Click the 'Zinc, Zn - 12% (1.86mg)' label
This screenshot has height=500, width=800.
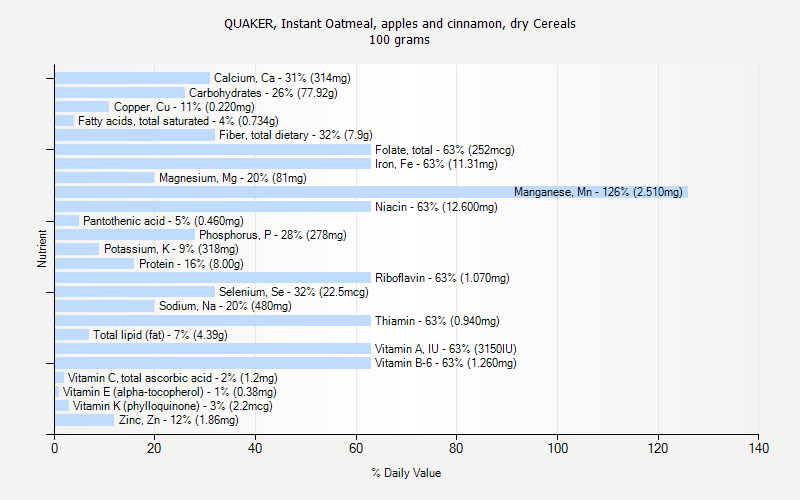click(x=179, y=420)
